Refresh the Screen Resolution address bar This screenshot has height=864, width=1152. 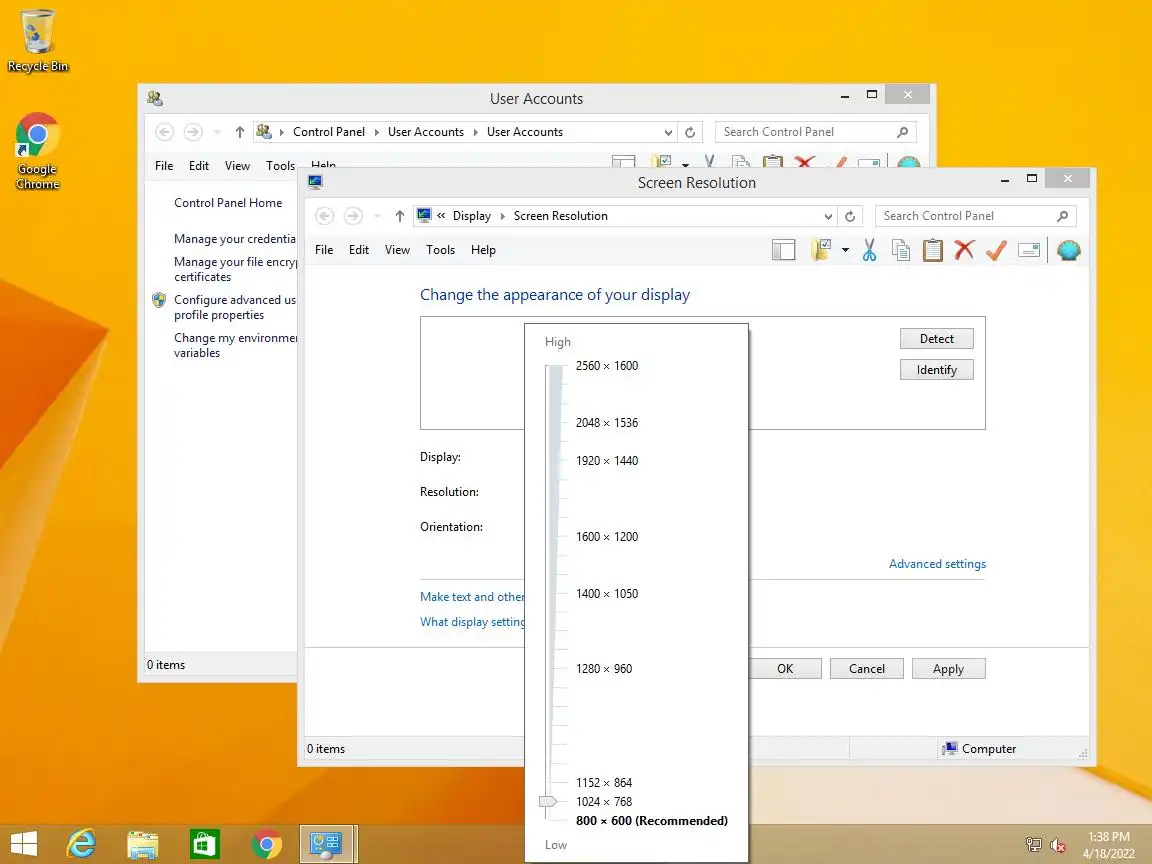[850, 216]
